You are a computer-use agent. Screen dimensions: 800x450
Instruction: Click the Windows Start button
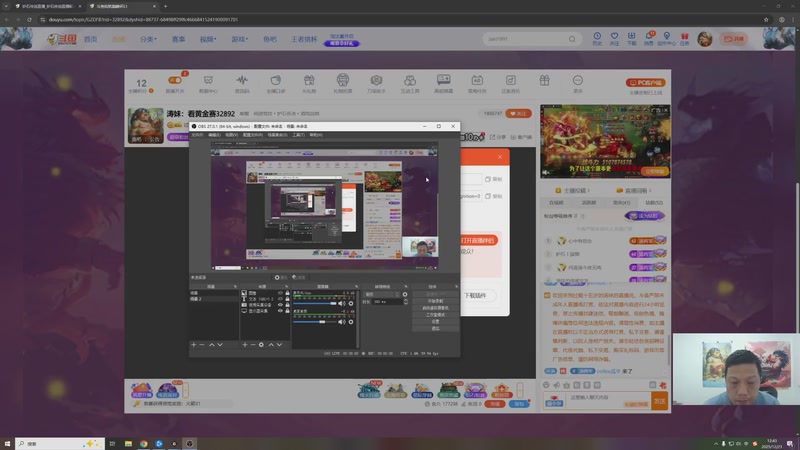coord(7,444)
